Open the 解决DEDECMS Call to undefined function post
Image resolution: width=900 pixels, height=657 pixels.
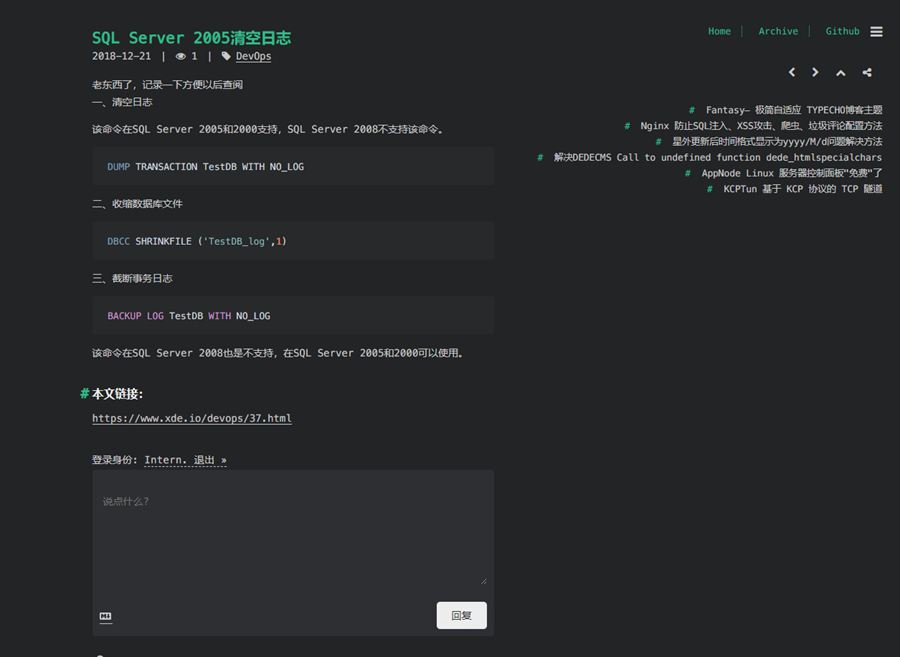point(717,157)
